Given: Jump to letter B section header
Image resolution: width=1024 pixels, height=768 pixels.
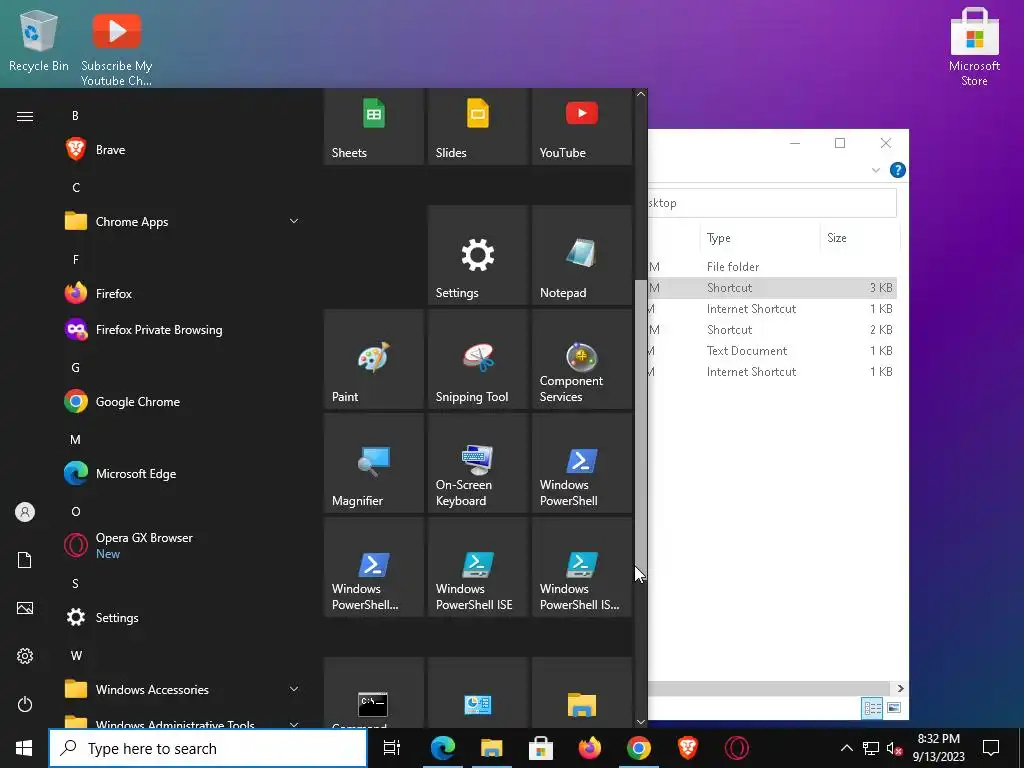Looking at the screenshot, I should (x=75, y=116).
